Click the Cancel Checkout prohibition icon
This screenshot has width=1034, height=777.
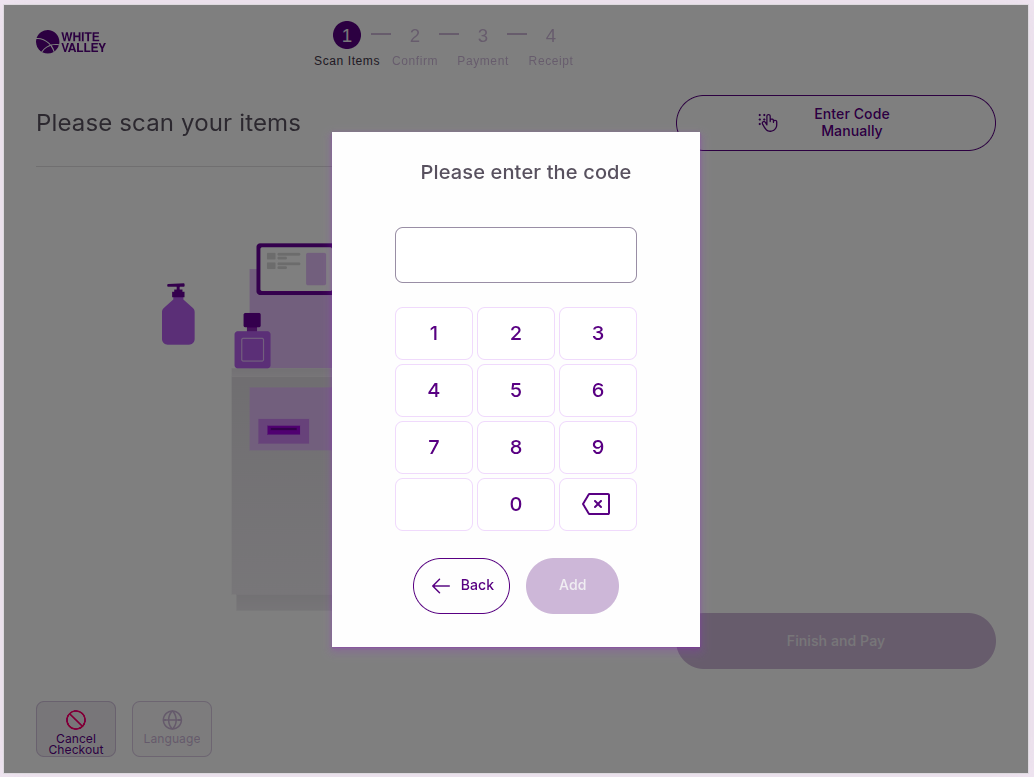(x=76, y=720)
